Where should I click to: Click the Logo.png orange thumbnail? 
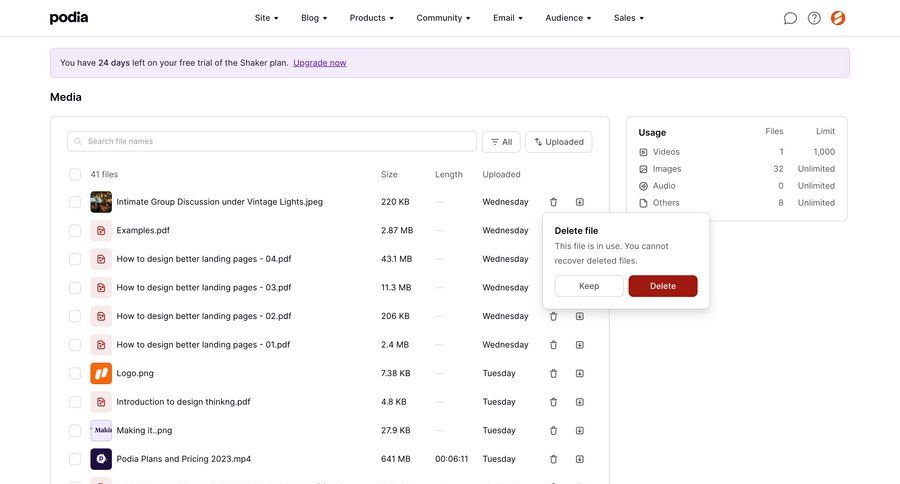(101, 373)
